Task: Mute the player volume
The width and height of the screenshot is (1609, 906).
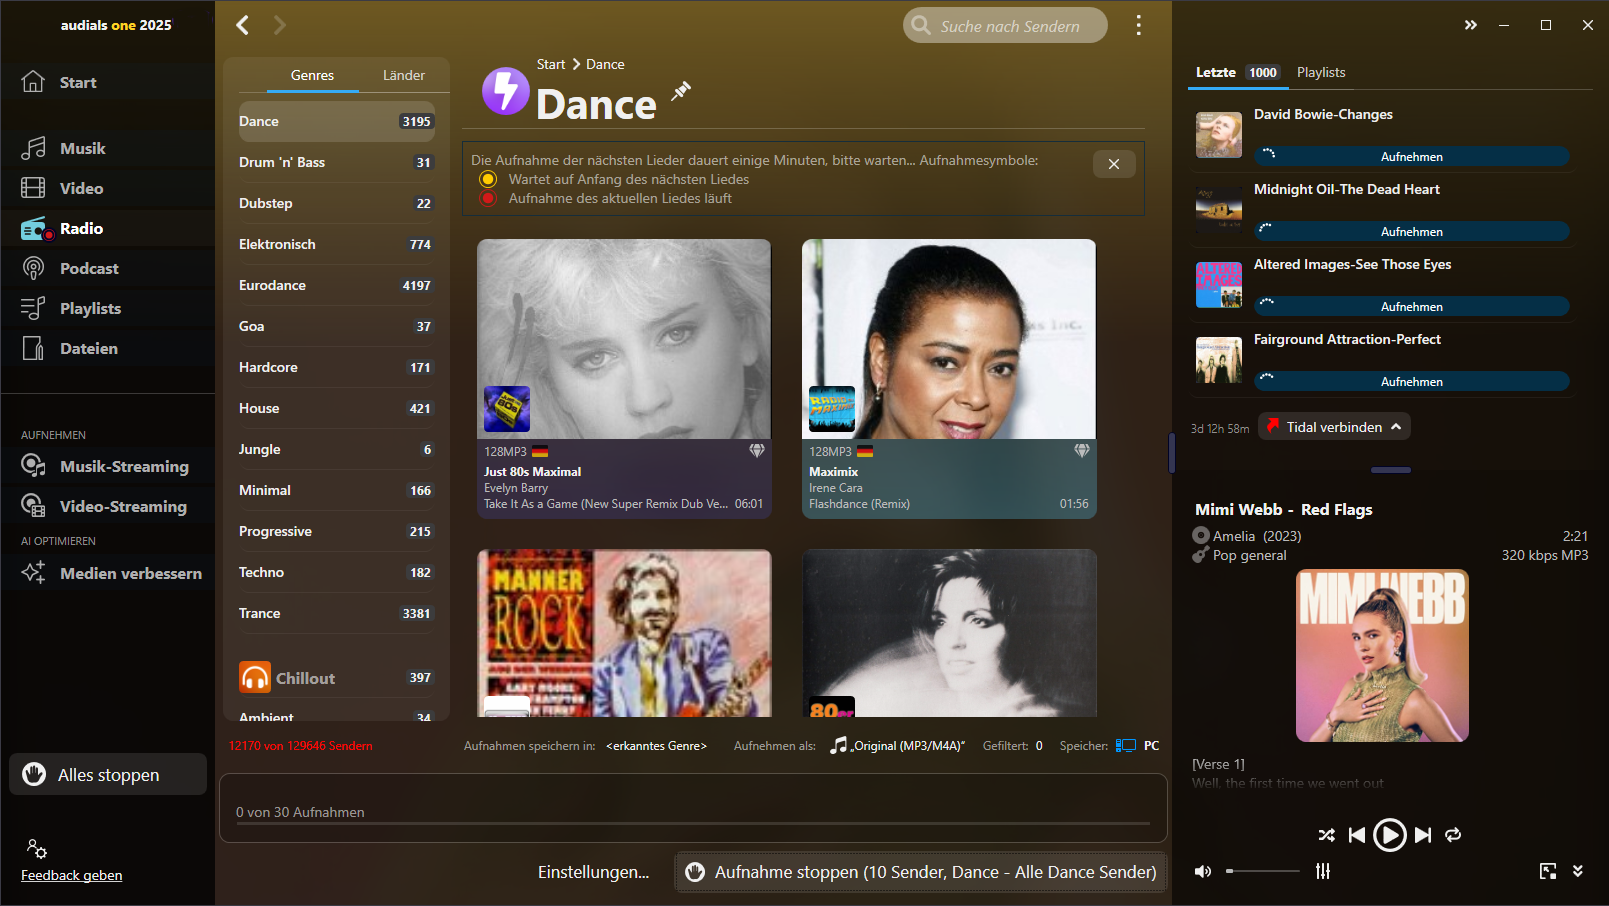Action: (x=1203, y=871)
